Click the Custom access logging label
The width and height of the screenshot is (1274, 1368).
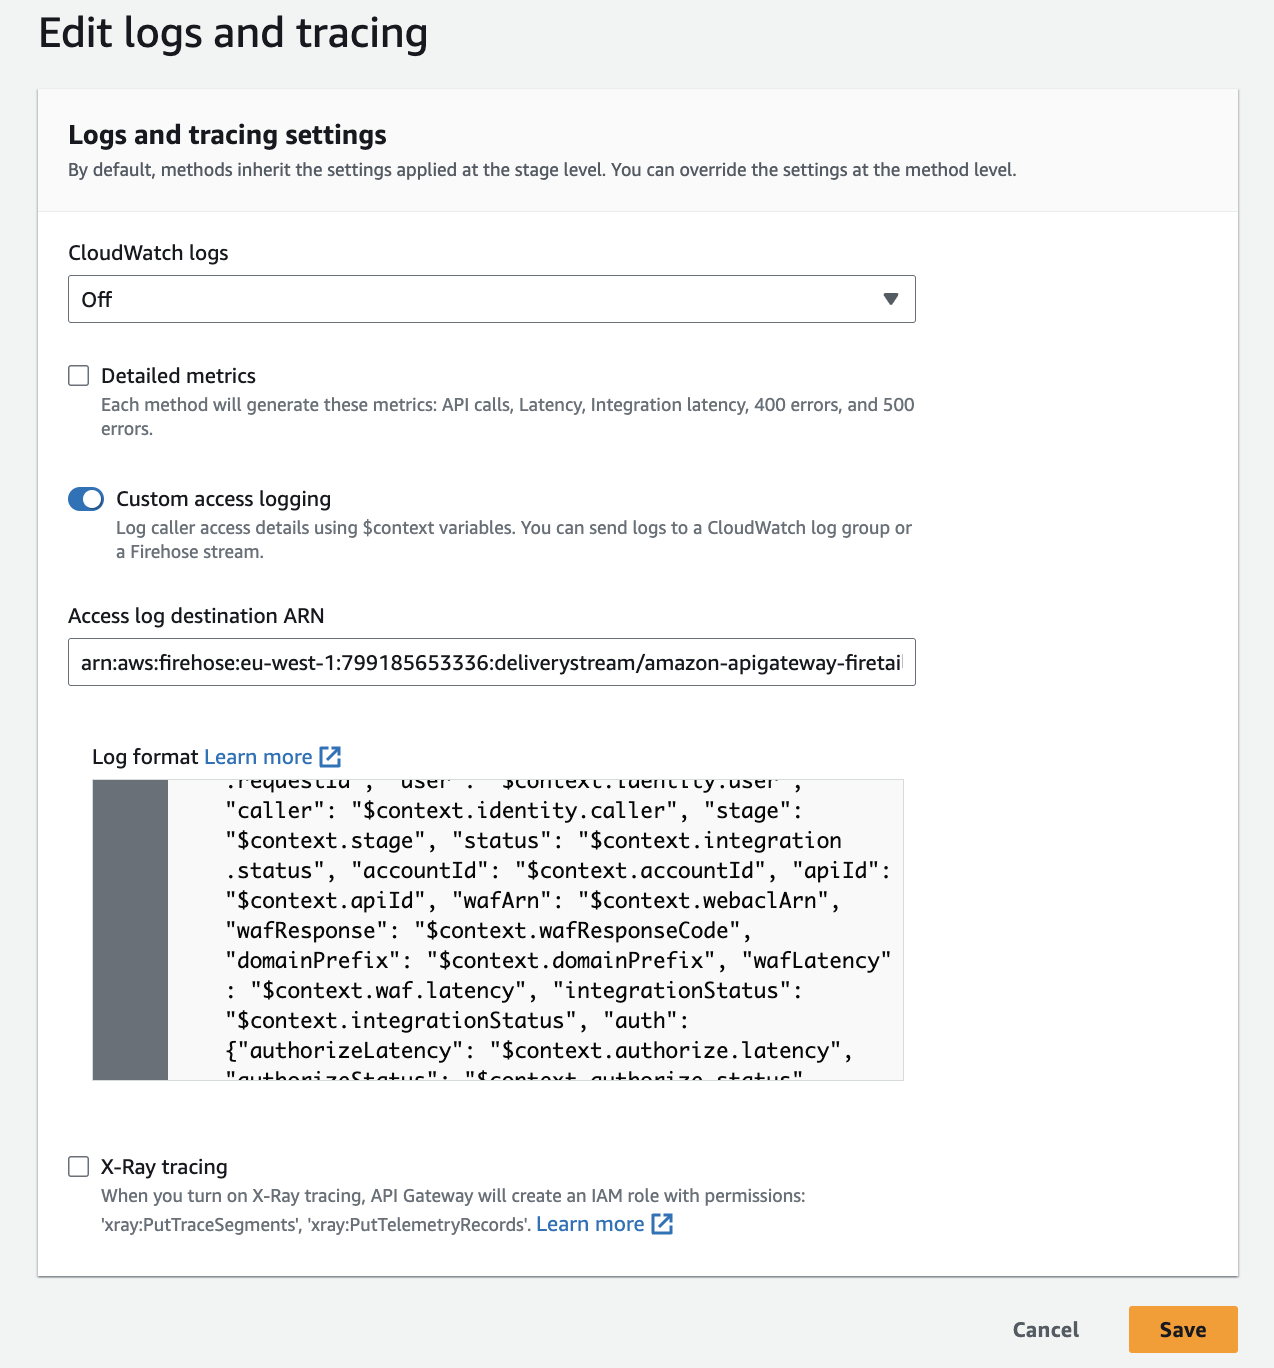coord(223,499)
